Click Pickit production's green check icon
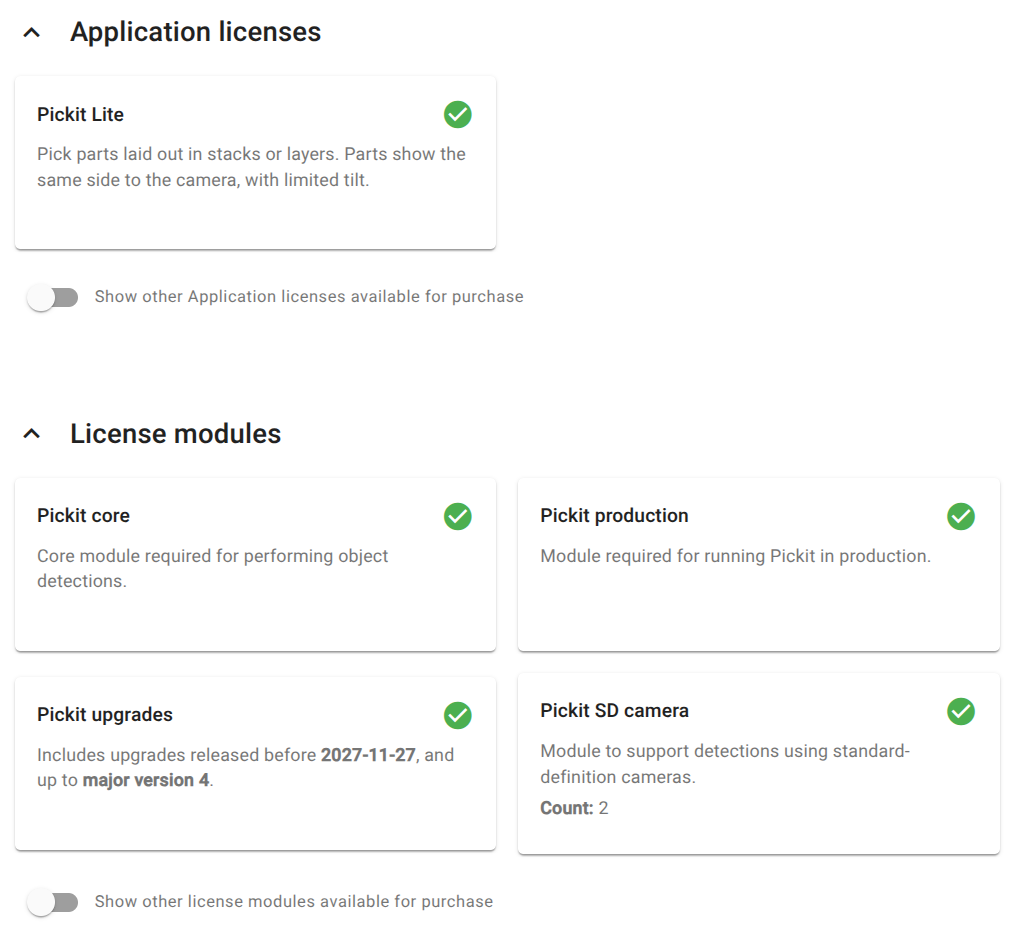Image resolution: width=1015 pixels, height=934 pixels. [960, 516]
